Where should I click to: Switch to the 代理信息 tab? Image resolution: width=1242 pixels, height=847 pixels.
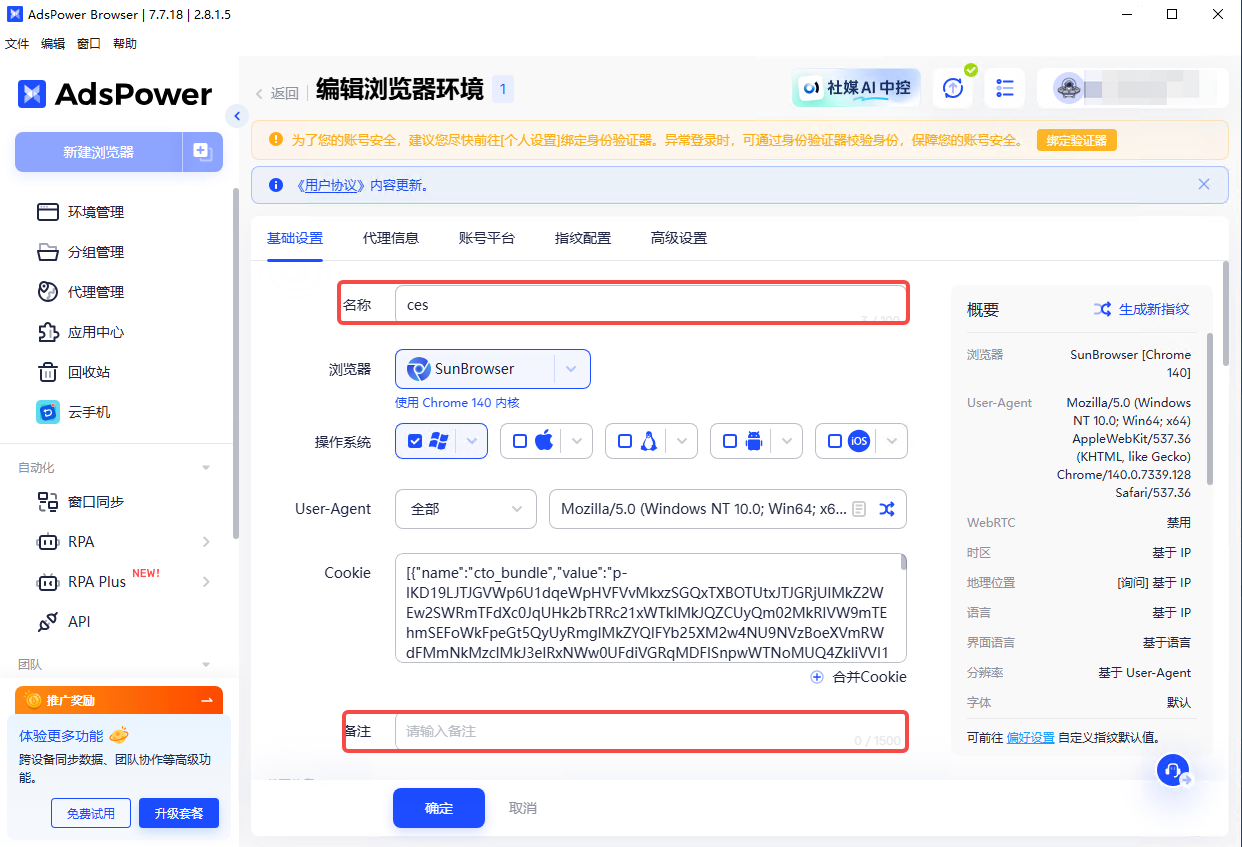tap(390, 238)
